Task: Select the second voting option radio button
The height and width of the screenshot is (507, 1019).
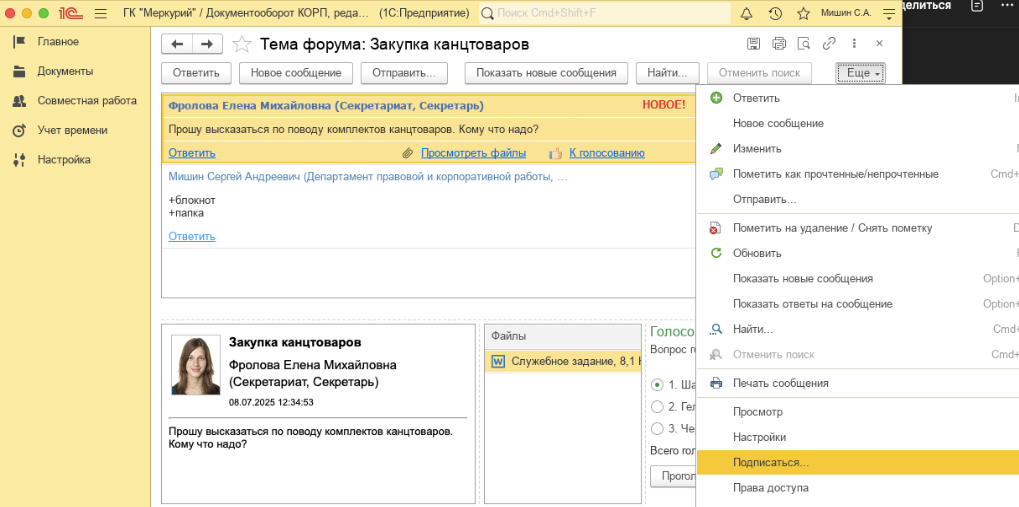Action: pos(657,406)
